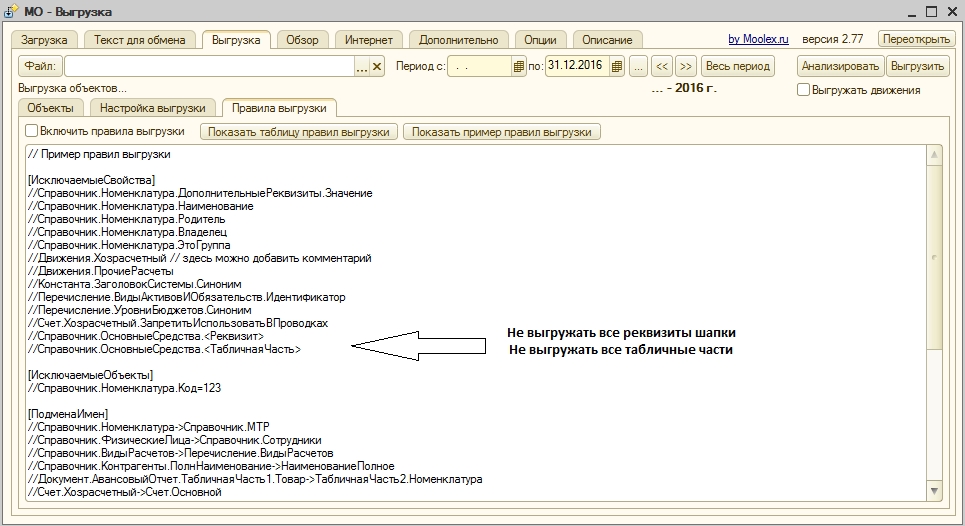The width and height of the screenshot is (965, 526).
Task: Open calendar picker for end date 31.12.2016
Action: tap(617, 66)
